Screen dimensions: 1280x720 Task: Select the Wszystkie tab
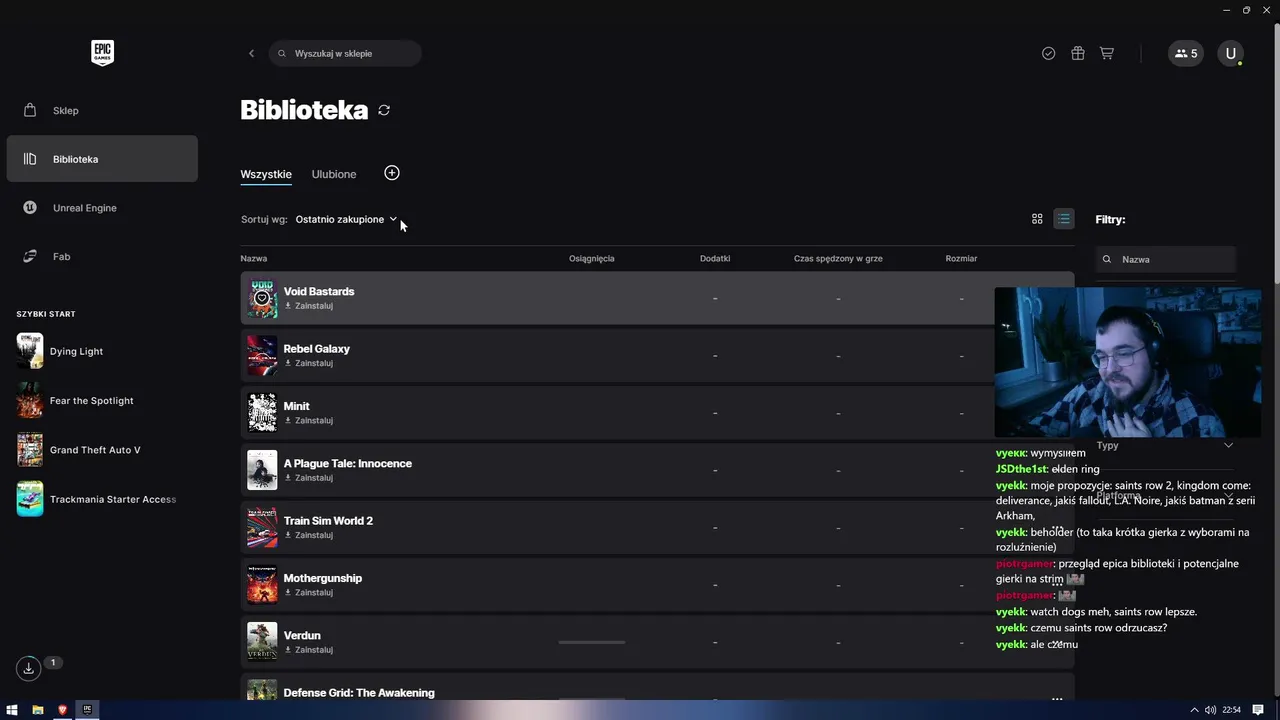tap(266, 174)
